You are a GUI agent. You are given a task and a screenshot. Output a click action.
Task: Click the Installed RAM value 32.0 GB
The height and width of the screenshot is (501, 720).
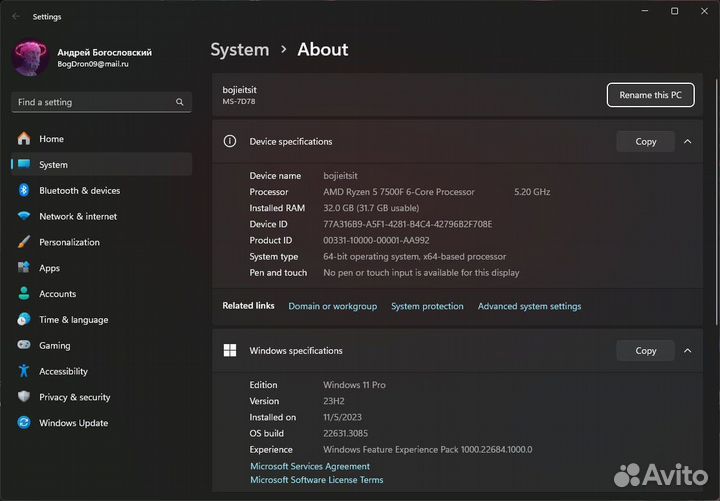[371, 208]
